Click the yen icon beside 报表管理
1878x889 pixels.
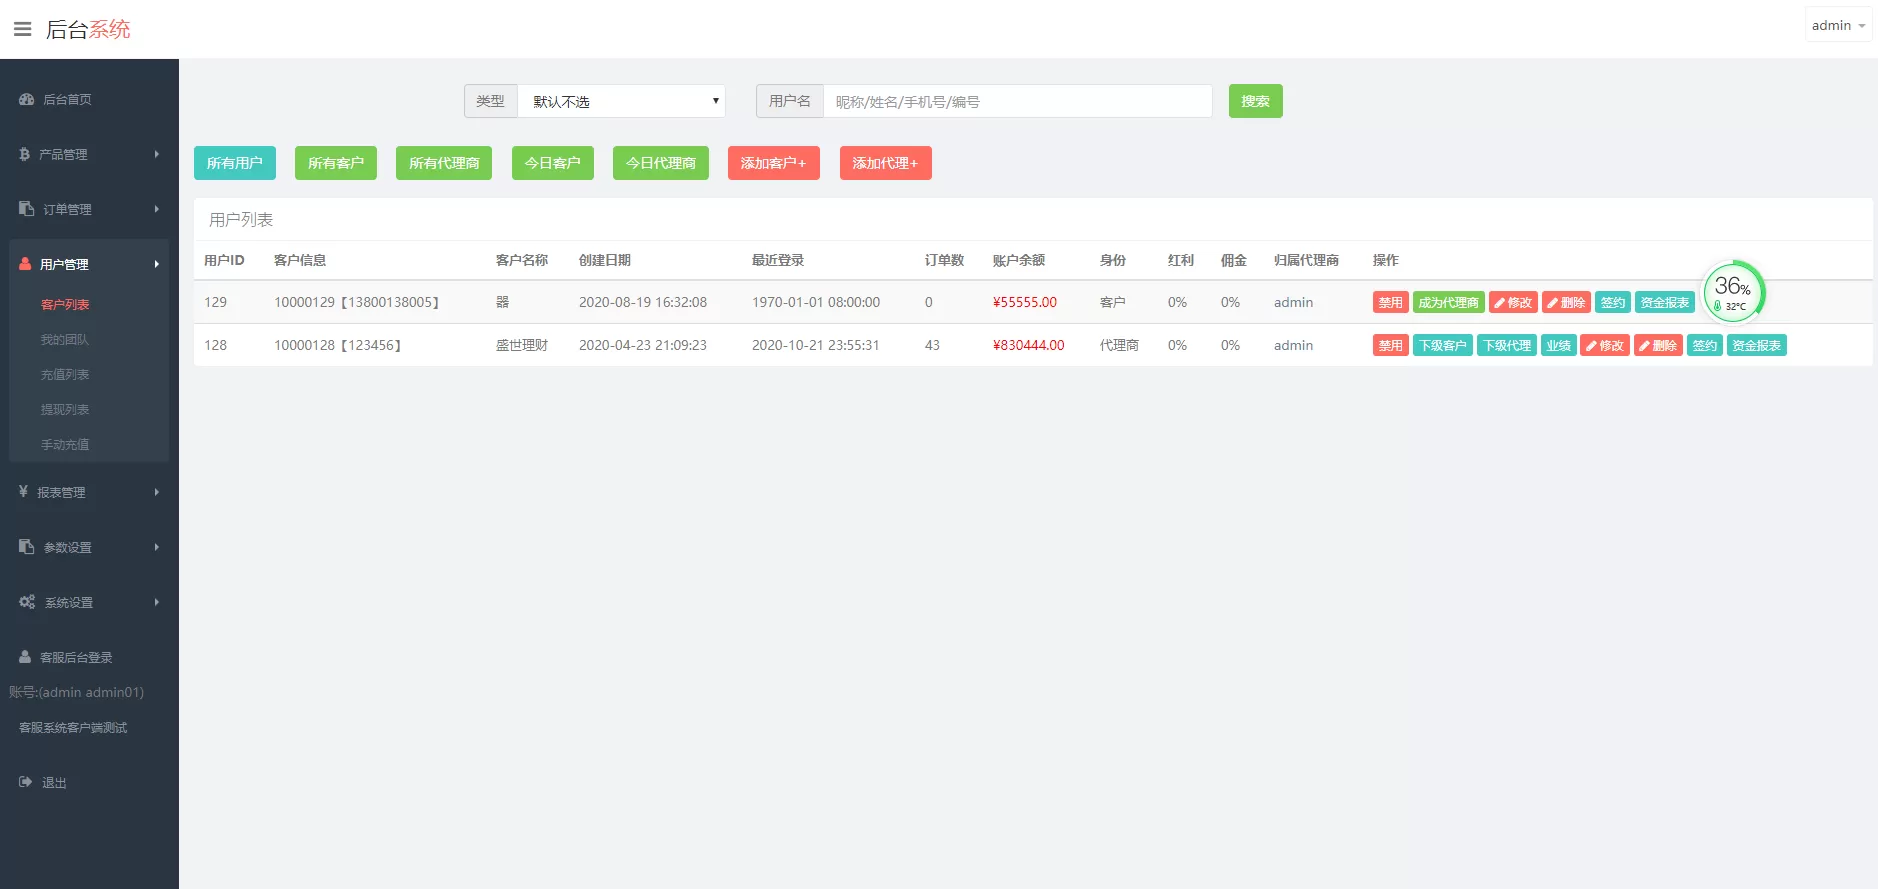tap(24, 492)
